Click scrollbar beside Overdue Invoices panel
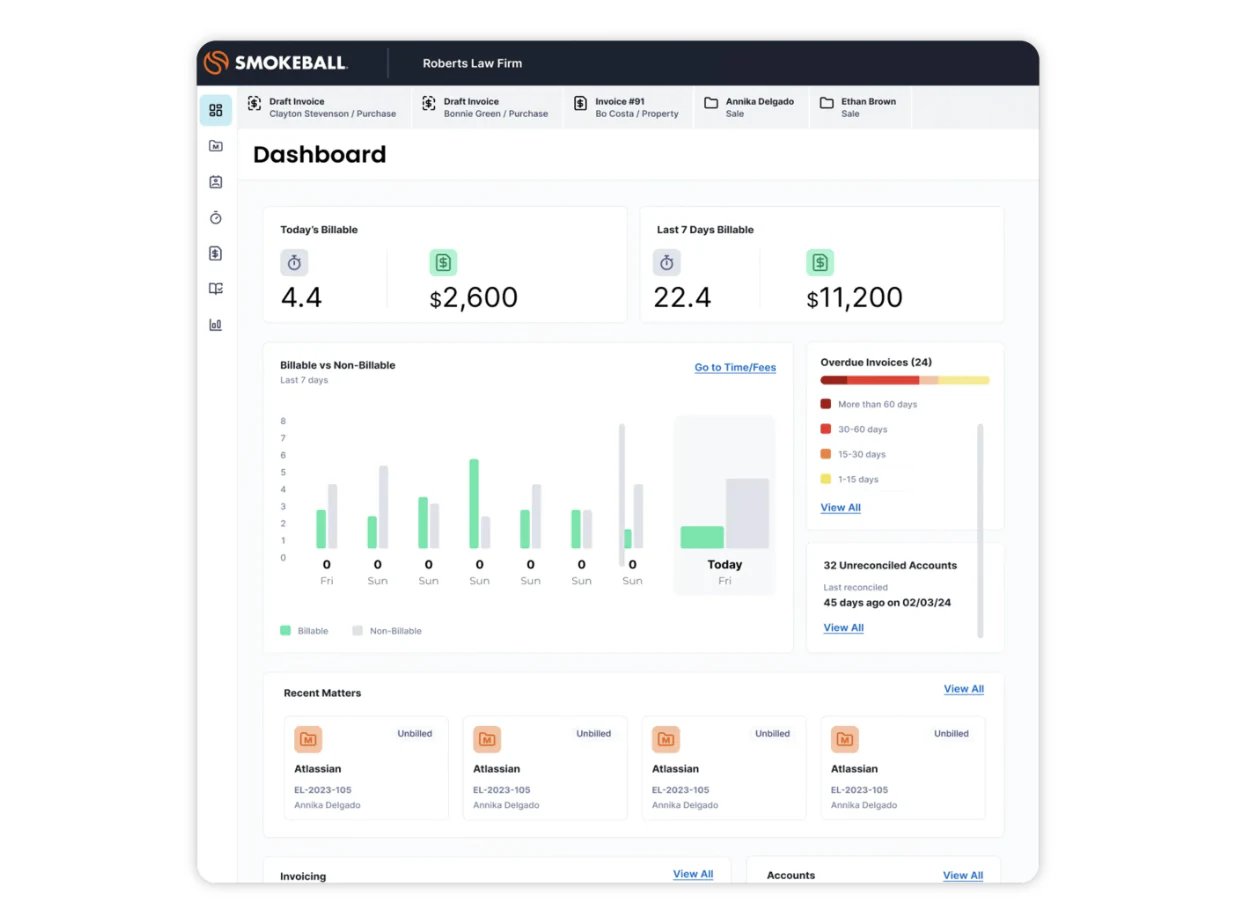This screenshot has height=920, width=1234. click(x=980, y=530)
